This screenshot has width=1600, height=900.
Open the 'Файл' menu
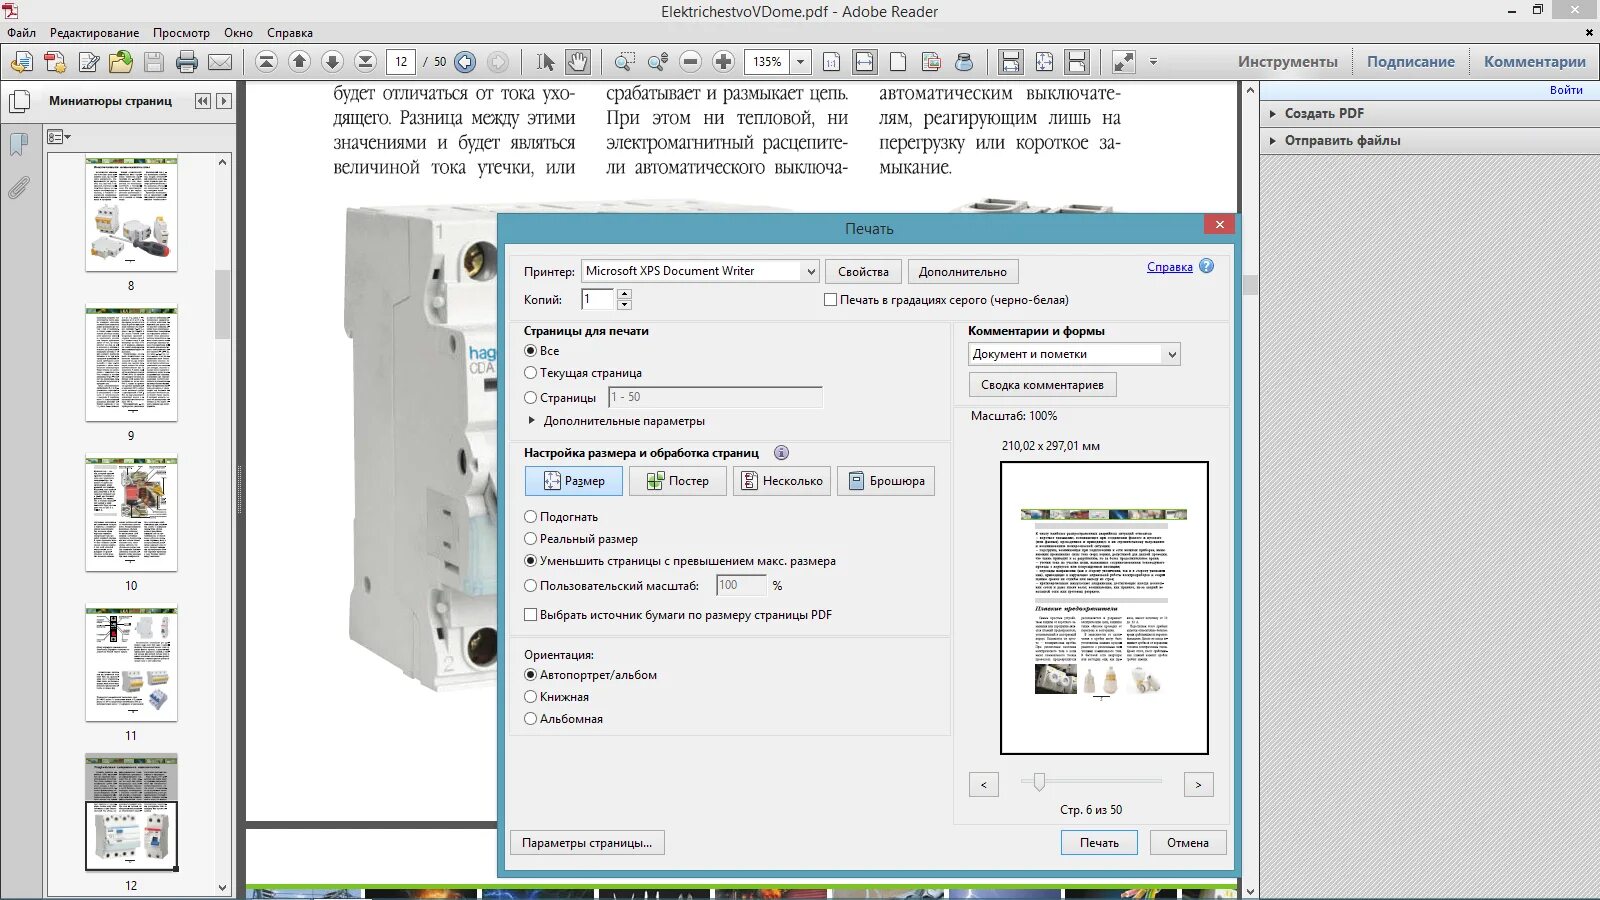pyautogui.click(x=21, y=33)
